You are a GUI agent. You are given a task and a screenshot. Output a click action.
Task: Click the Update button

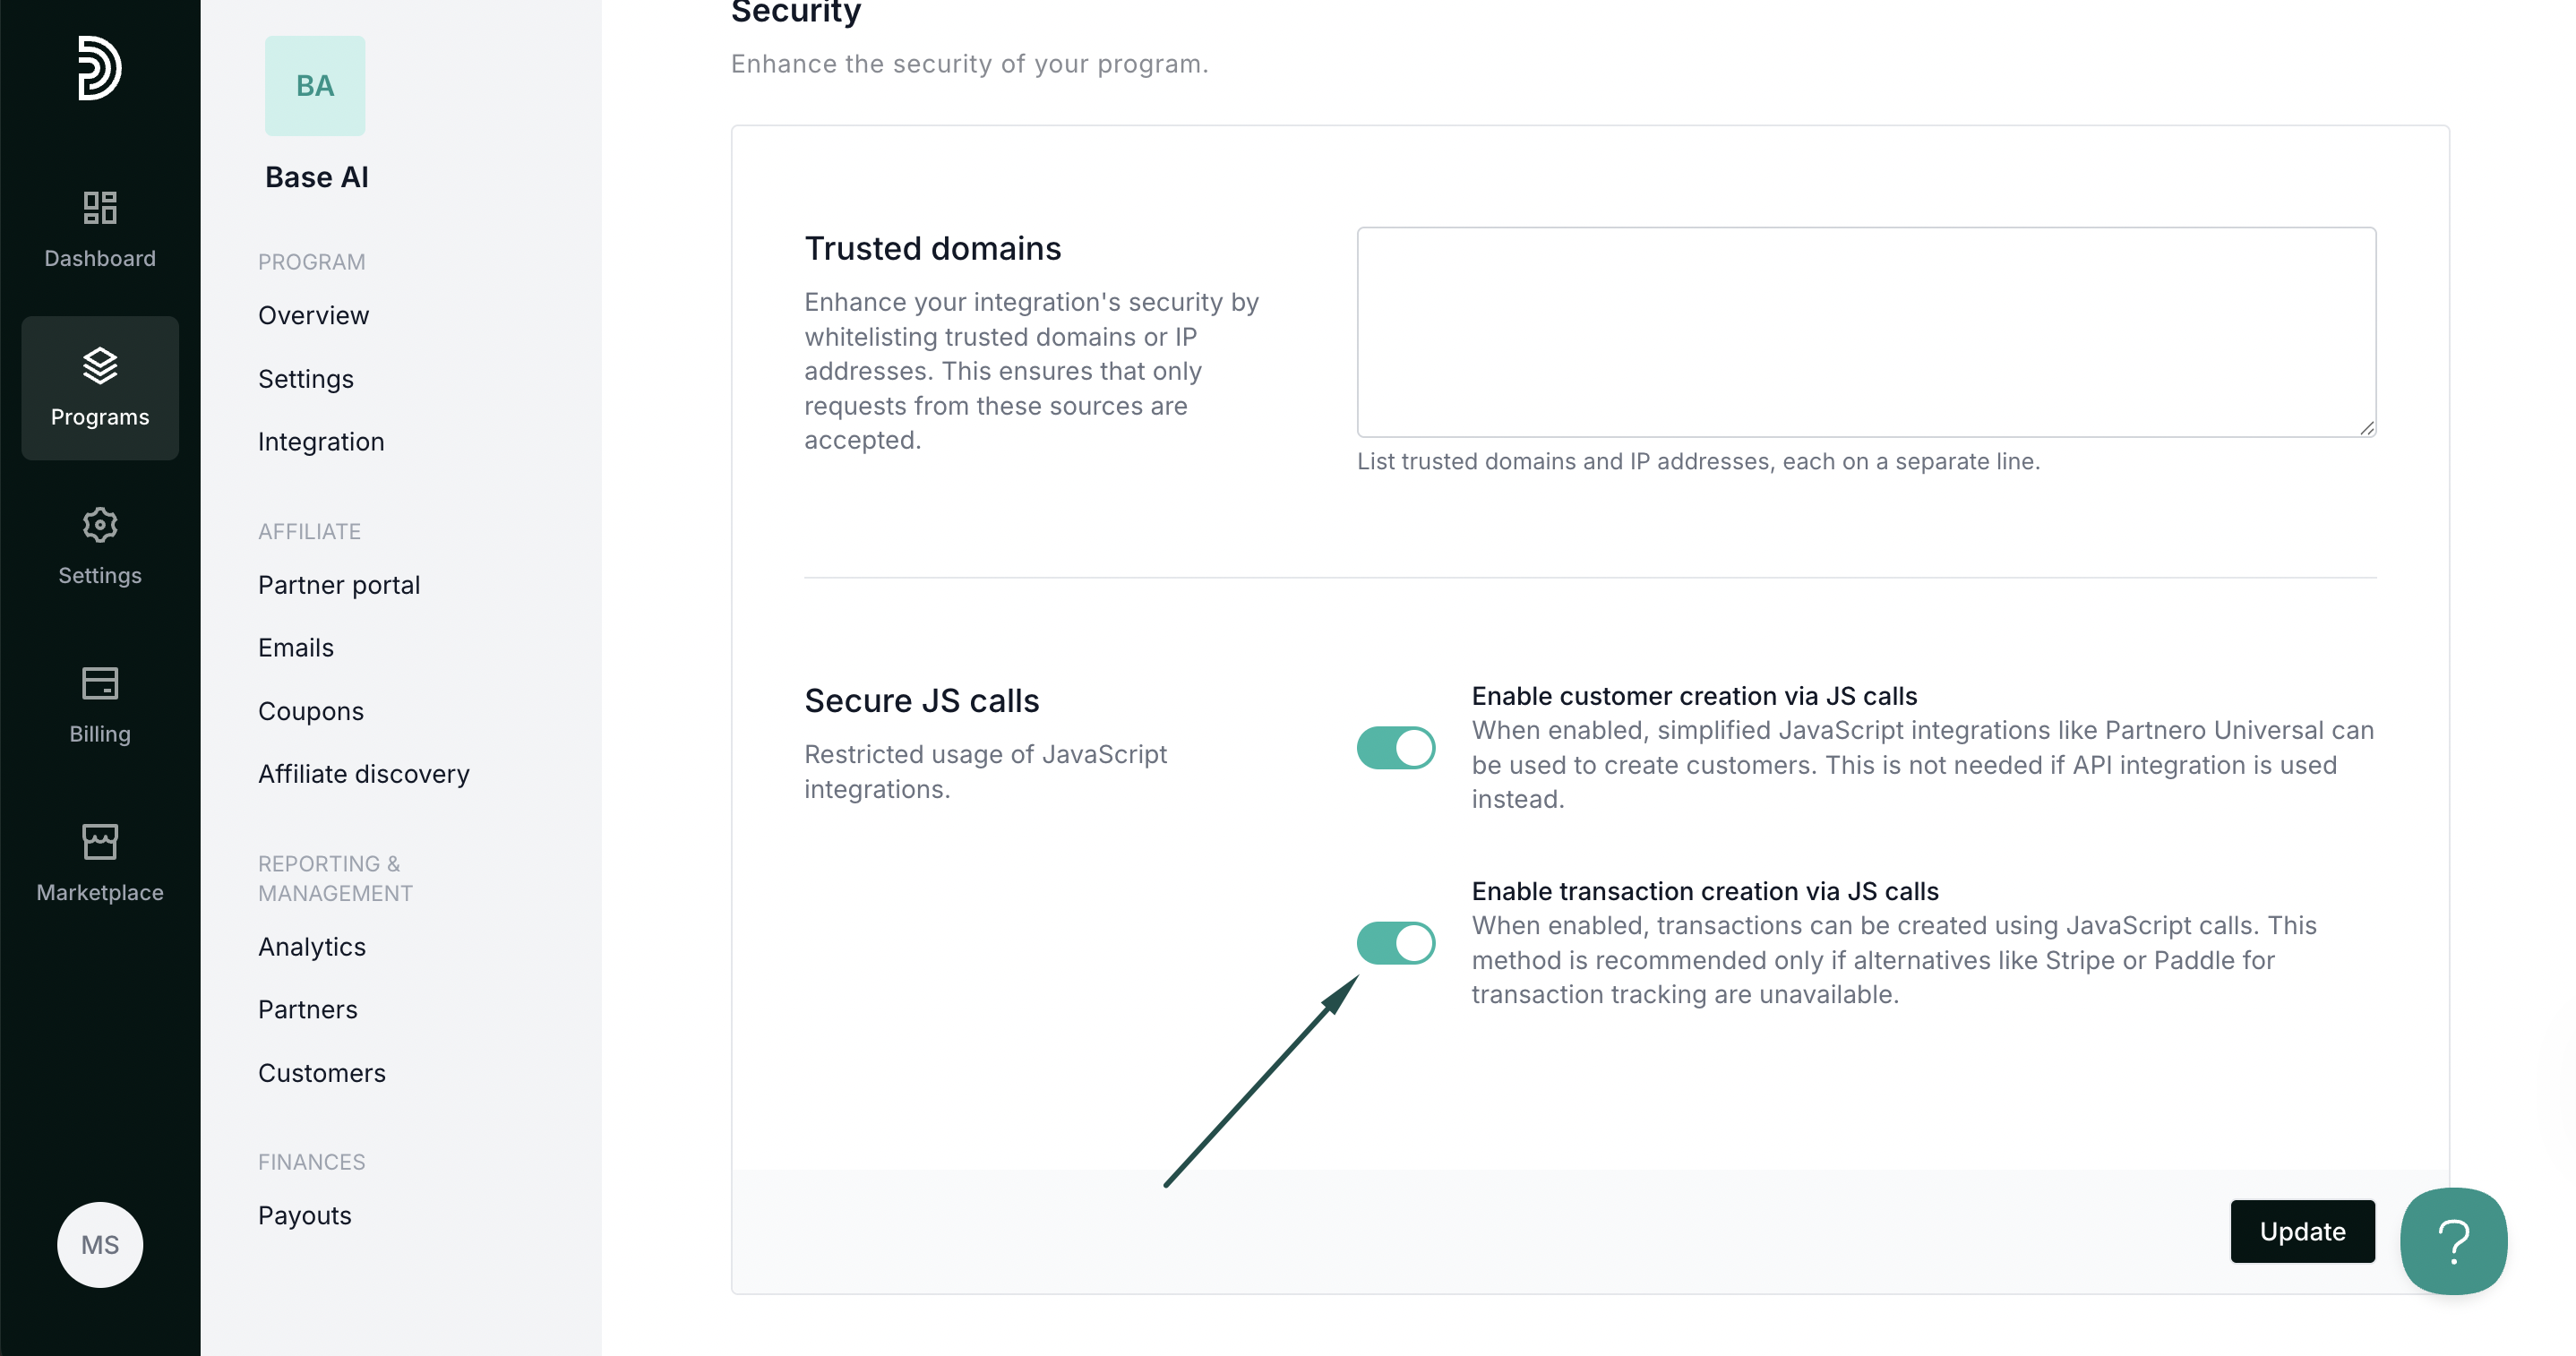tap(2302, 1231)
